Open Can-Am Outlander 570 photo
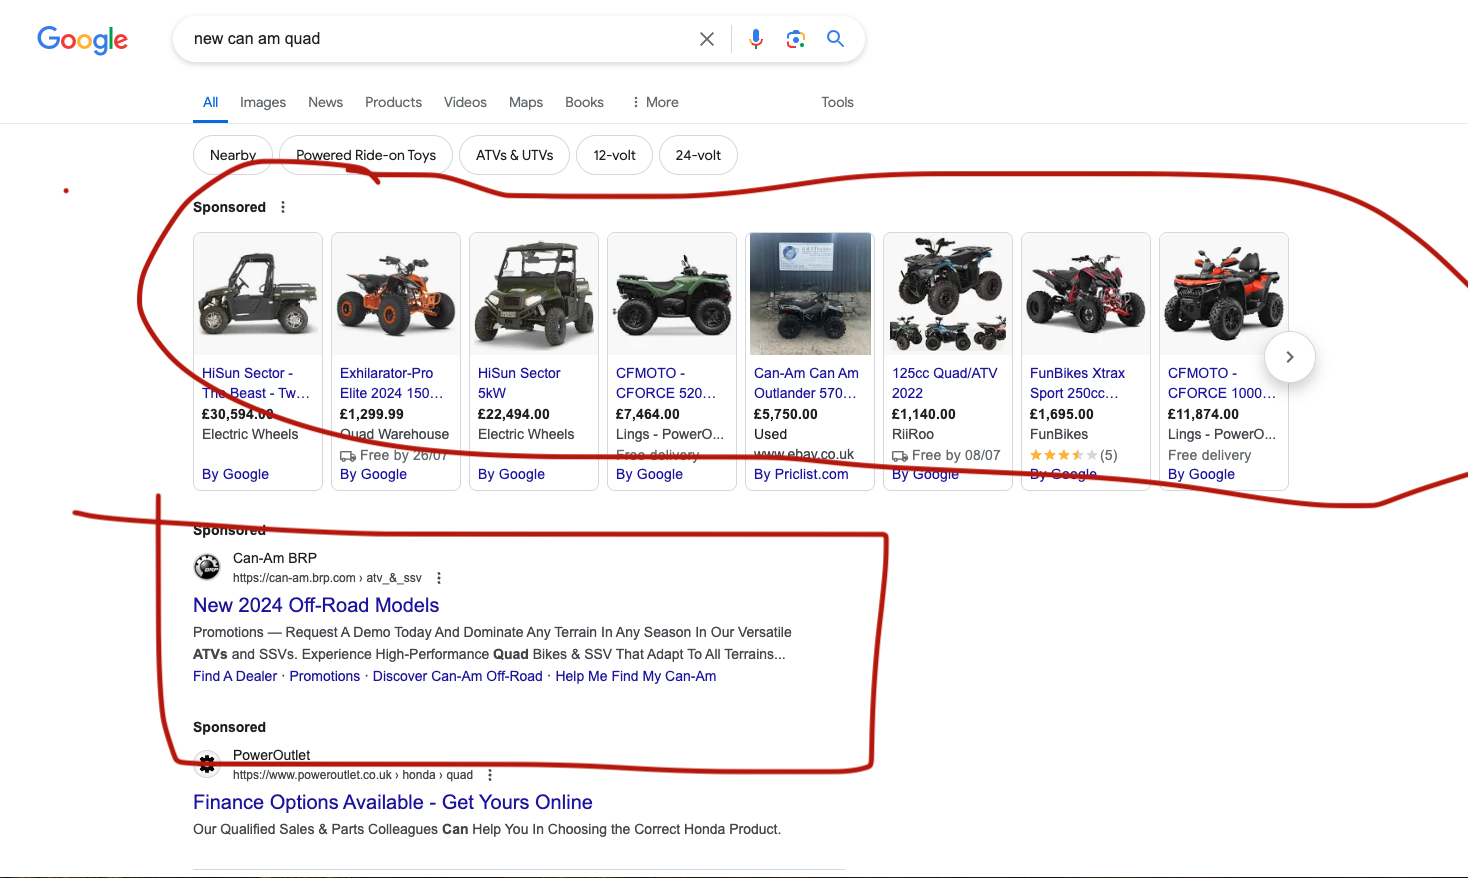The image size is (1468, 878). click(x=810, y=294)
